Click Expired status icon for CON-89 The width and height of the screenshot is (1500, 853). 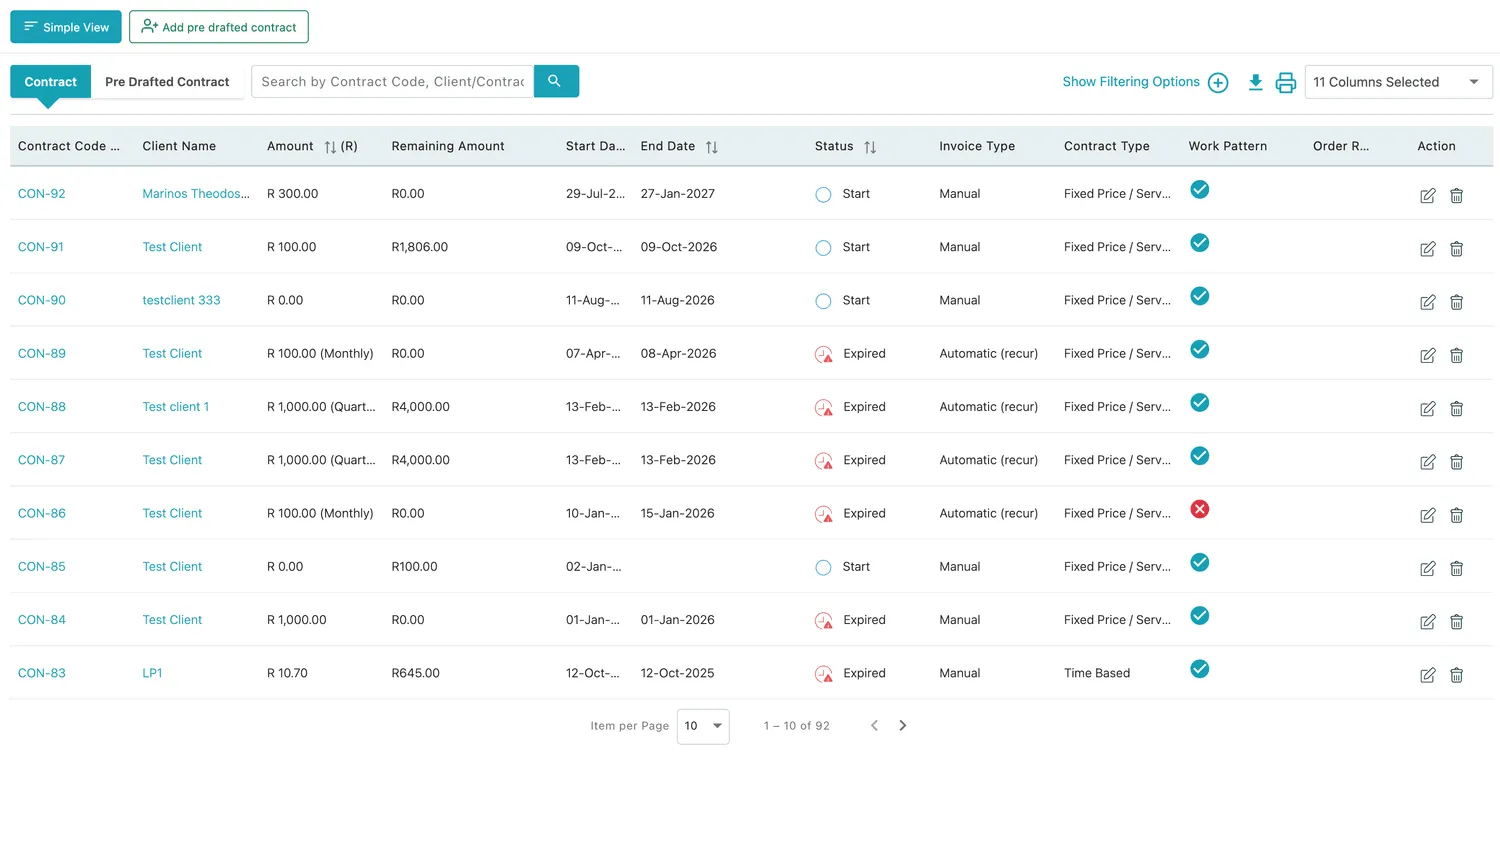[824, 354]
